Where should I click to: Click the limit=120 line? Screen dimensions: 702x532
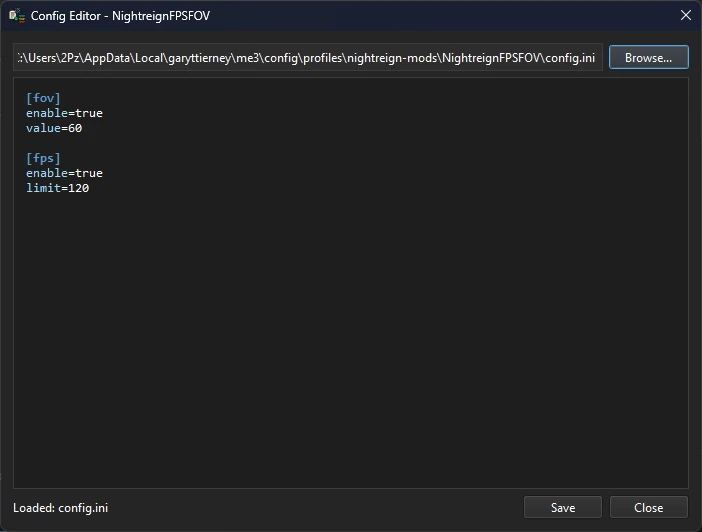(x=57, y=188)
